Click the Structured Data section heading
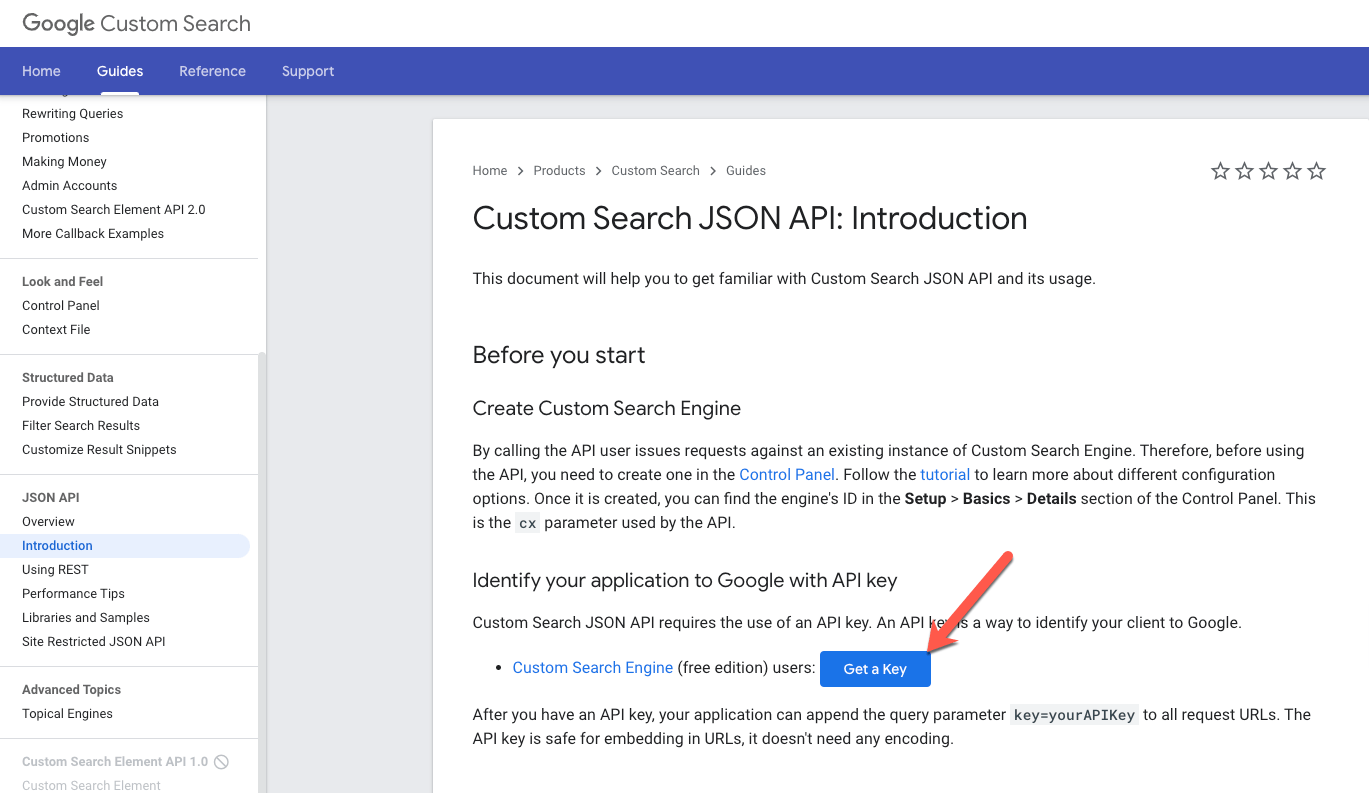This screenshot has width=1369, height=793. (x=68, y=378)
